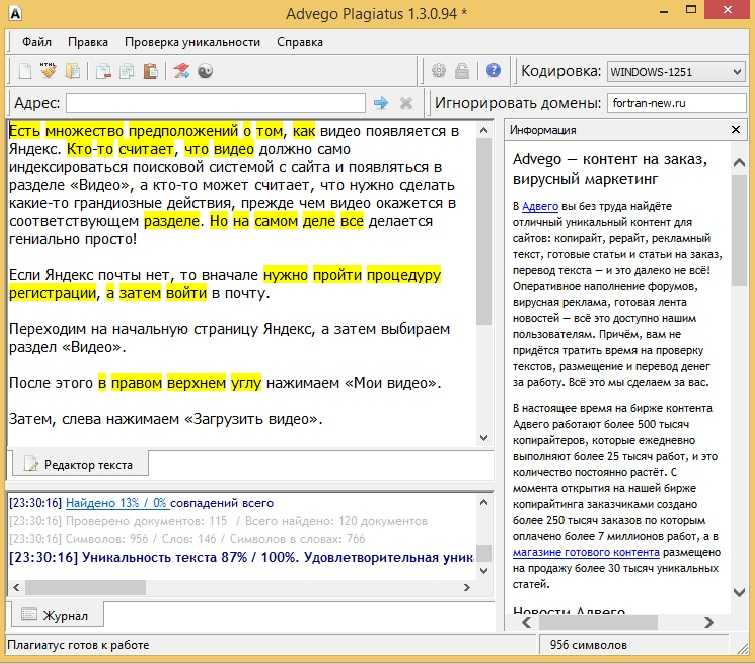Switch to the Журнал tab
Viewport: 755px width, 664px height.
[57, 615]
